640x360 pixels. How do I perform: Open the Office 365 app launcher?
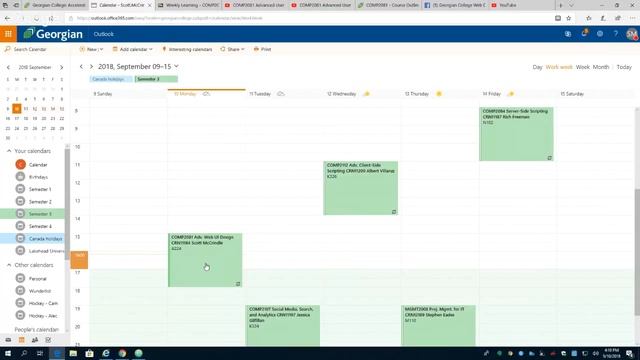(8, 34)
